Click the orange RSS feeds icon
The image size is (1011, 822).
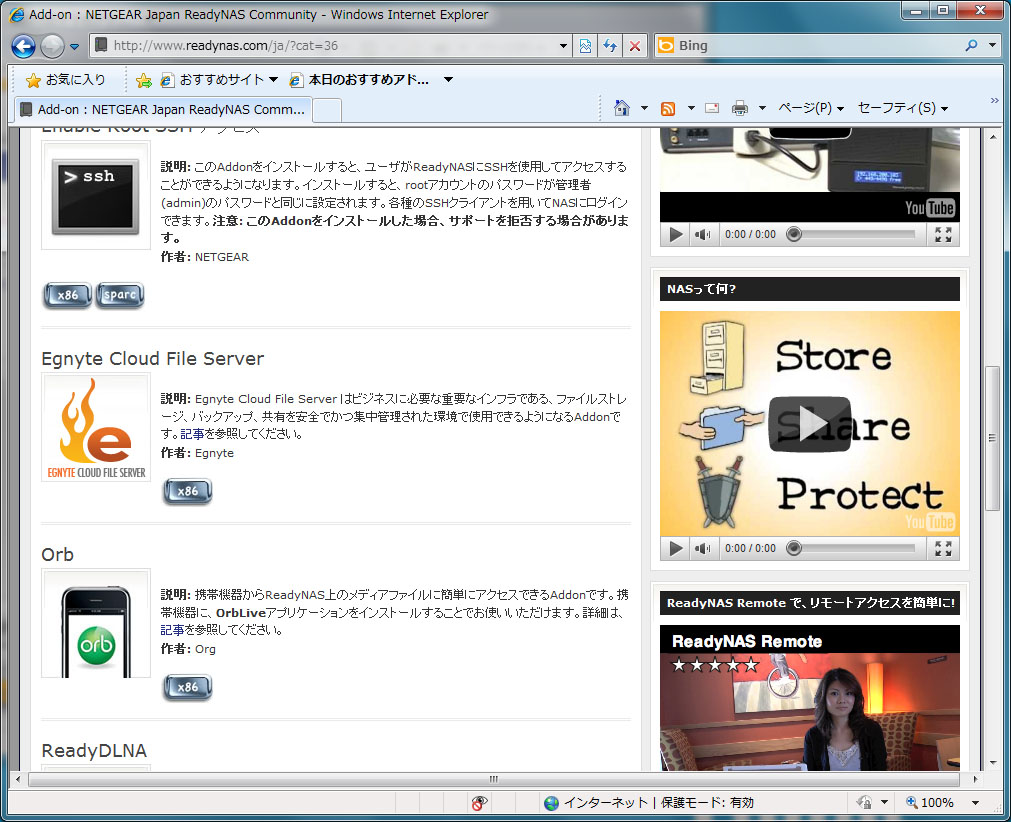(x=669, y=108)
